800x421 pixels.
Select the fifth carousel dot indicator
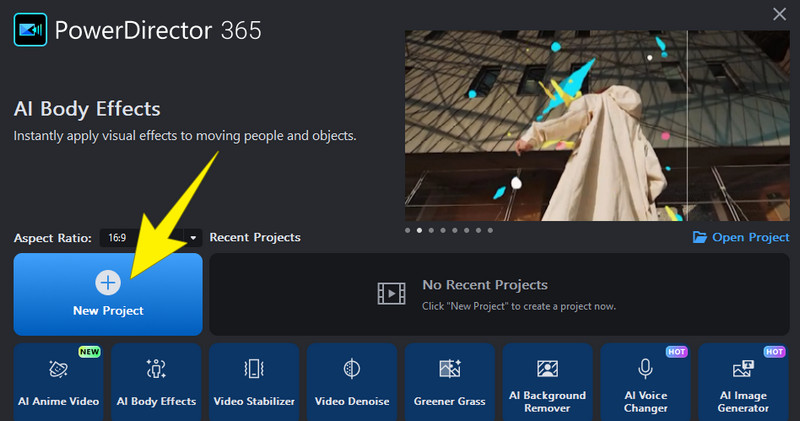(455, 230)
